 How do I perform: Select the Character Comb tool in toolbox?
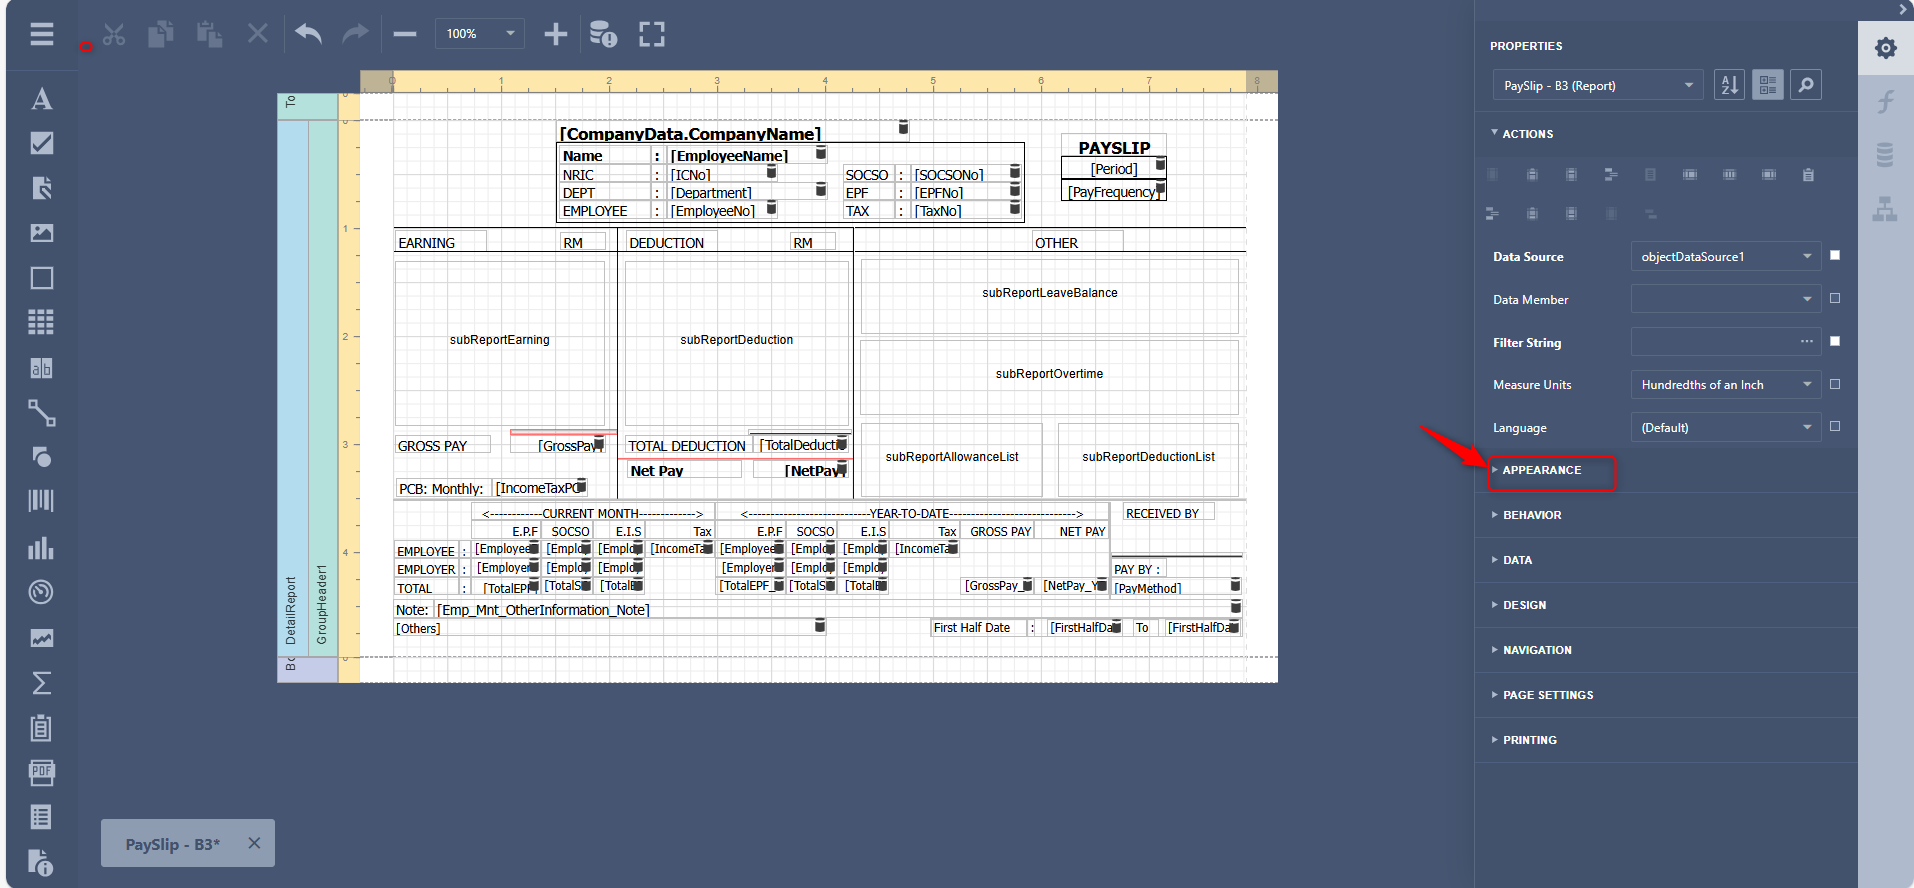click(x=41, y=368)
